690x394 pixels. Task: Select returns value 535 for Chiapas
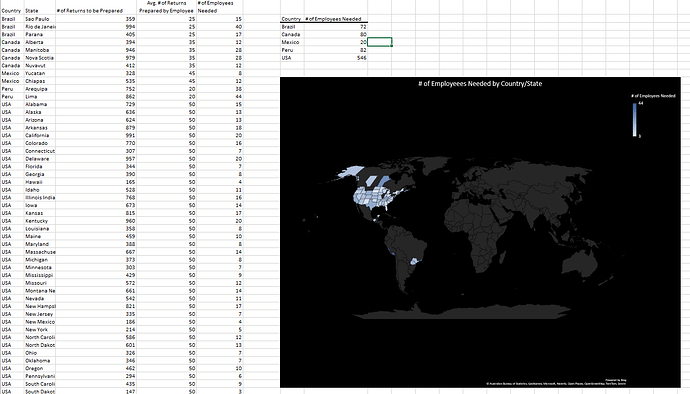tap(130, 81)
